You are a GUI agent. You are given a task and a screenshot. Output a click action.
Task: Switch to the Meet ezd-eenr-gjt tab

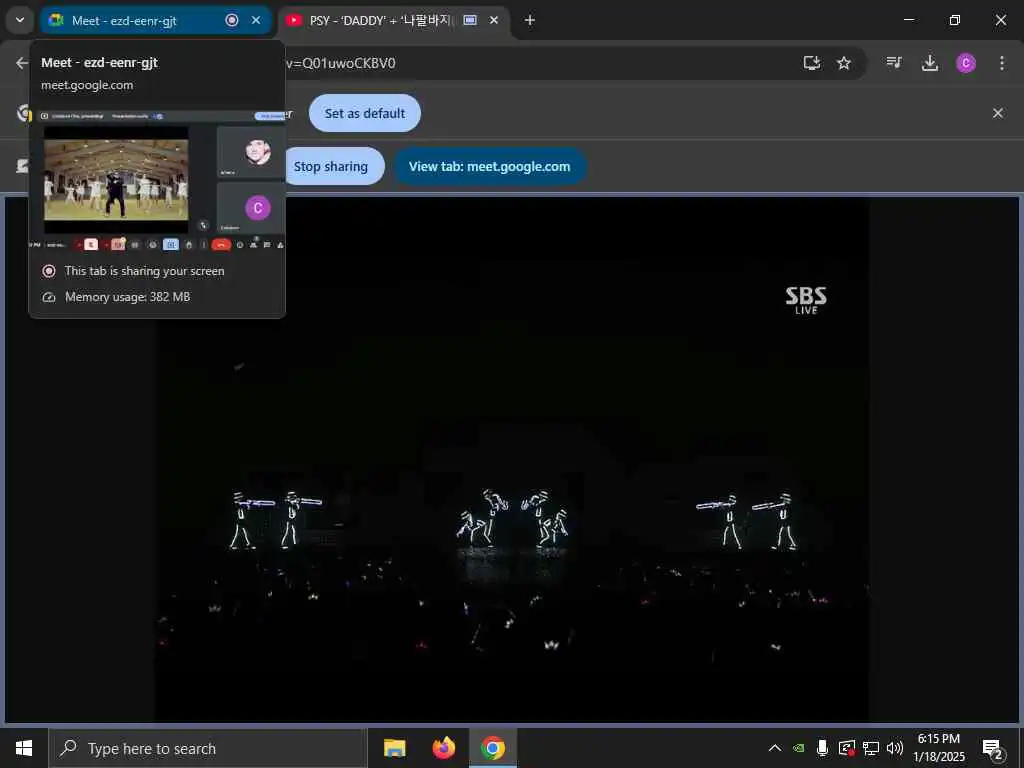(x=155, y=20)
